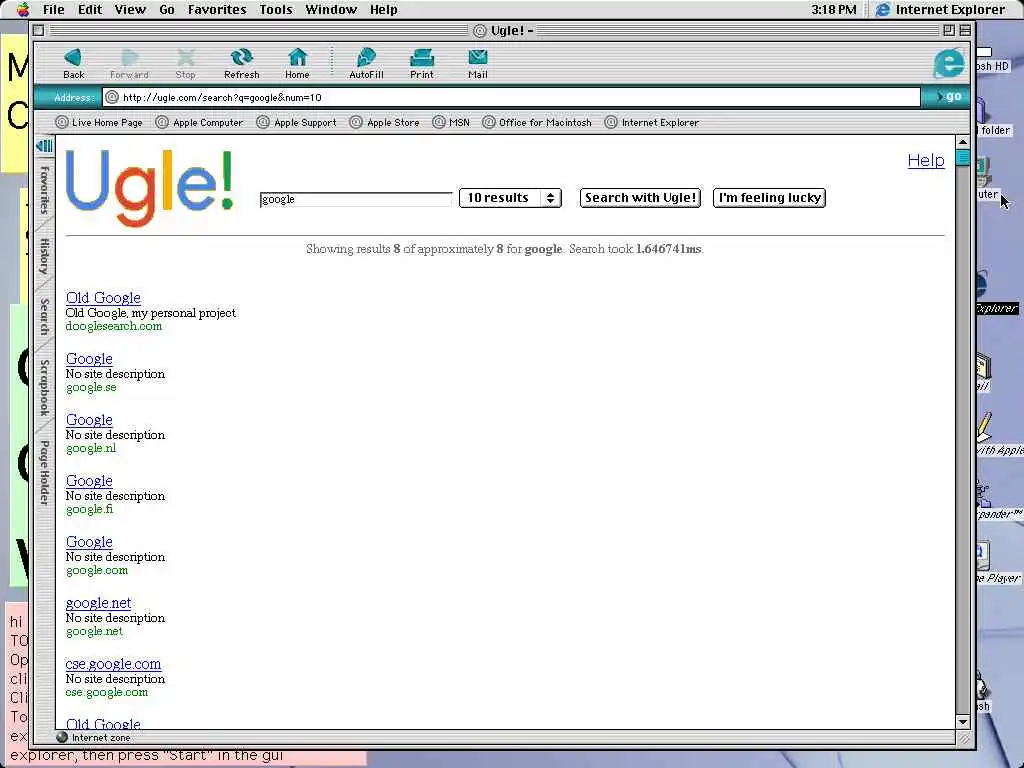Open Google result for google.fi

[89, 481]
